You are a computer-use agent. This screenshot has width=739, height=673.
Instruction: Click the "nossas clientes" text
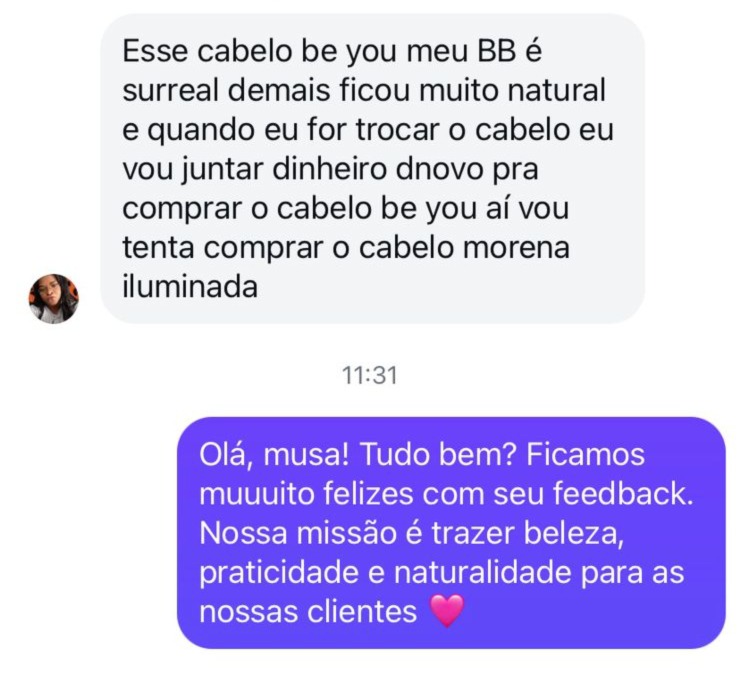click(x=308, y=612)
